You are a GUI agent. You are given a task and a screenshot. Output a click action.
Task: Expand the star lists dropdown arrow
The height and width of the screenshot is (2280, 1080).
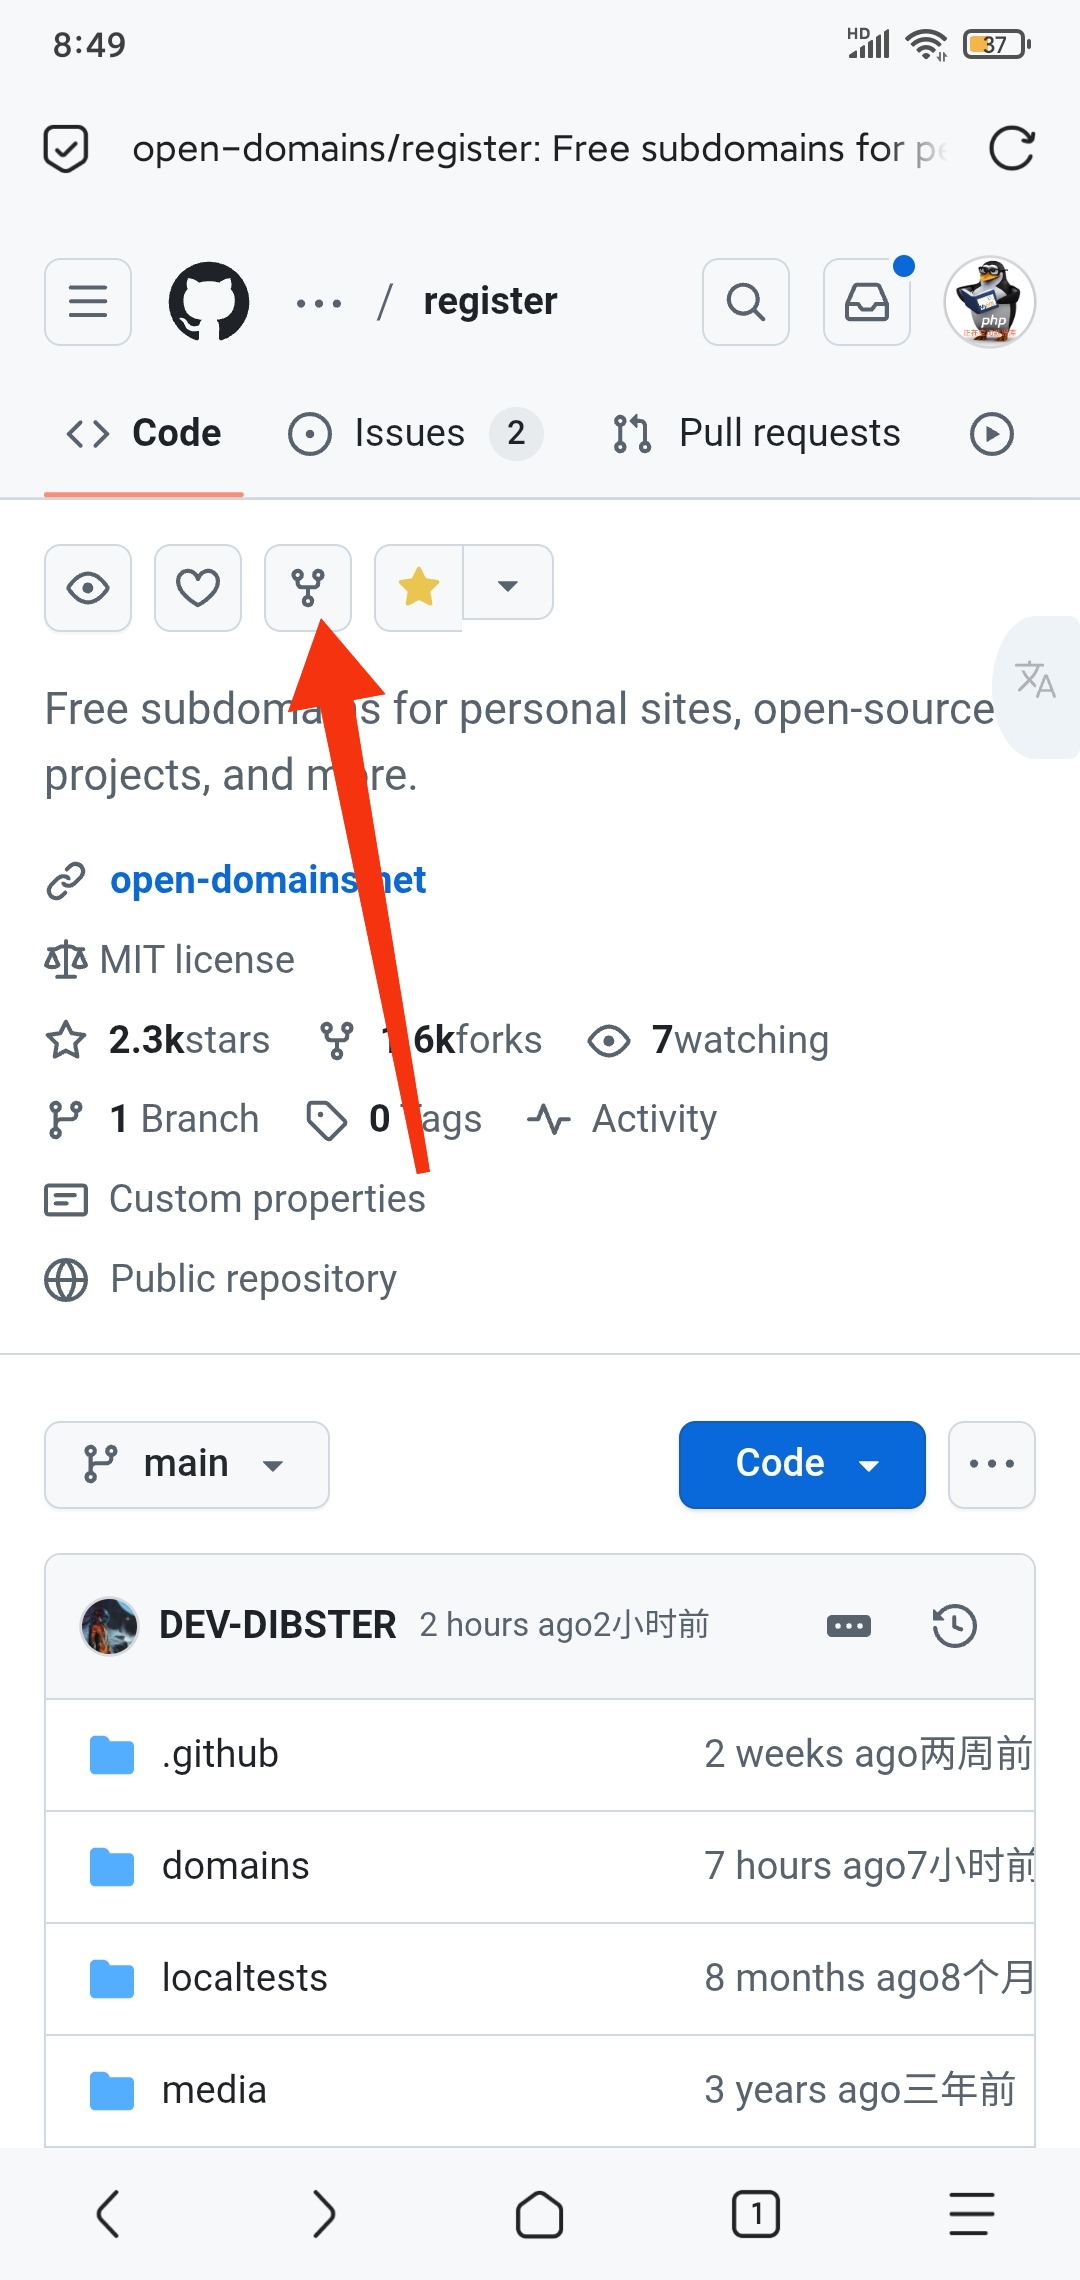[x=508, y=585]
